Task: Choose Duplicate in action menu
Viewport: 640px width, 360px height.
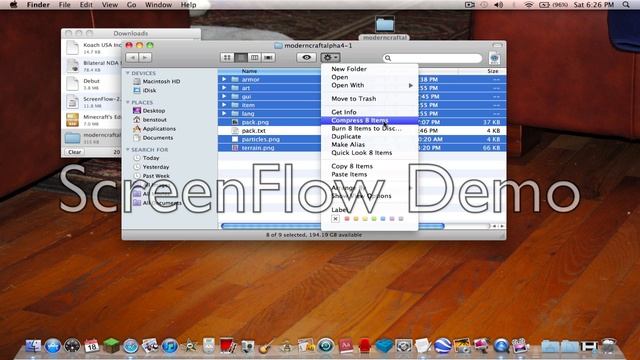Action: [370, 136]
